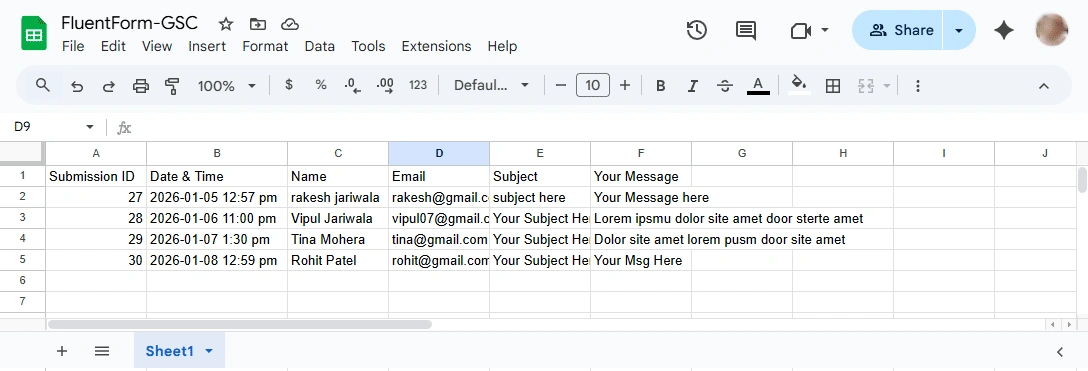The height and width of the screenshot is (371, 1088).
Task: Decrease decimal places
Action: [x=352, y=85]
